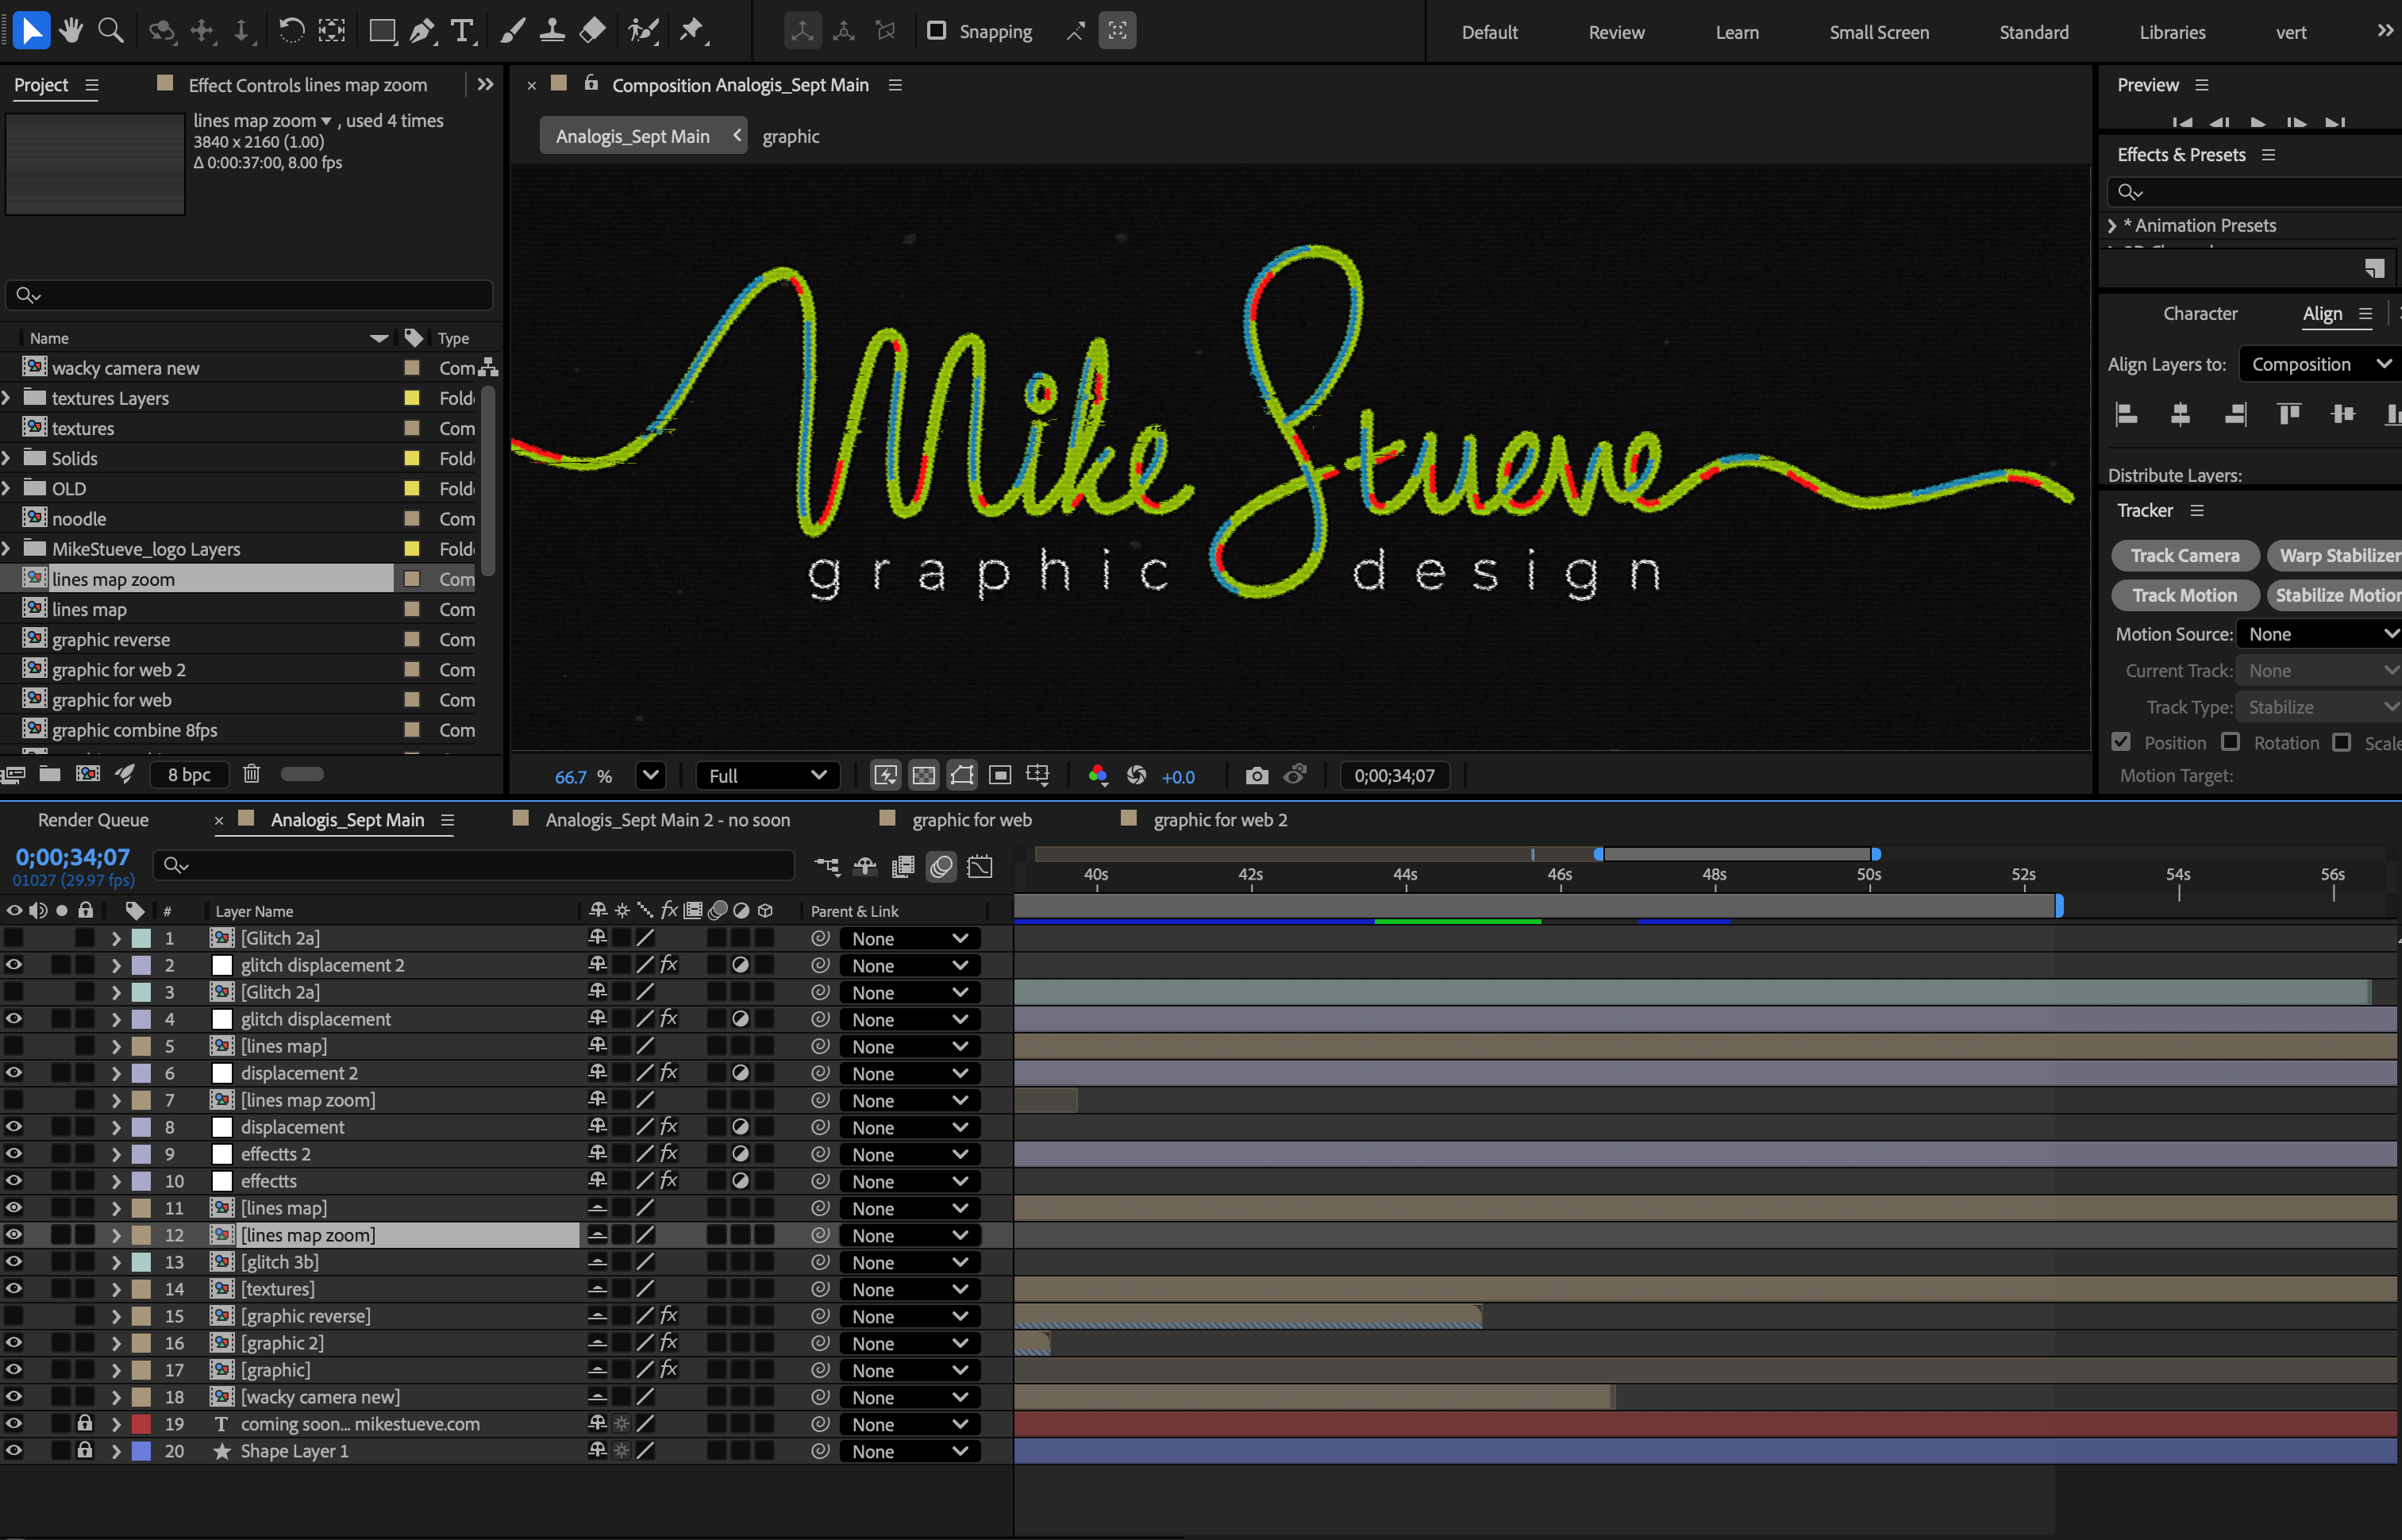Select the Eraser tool
The image size is (2402, 1540).
593,31
